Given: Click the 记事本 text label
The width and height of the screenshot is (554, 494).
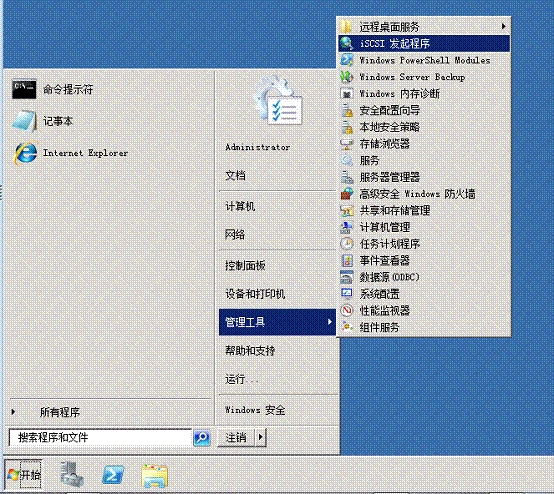Looking at the screenshot, I should [58, 121].
